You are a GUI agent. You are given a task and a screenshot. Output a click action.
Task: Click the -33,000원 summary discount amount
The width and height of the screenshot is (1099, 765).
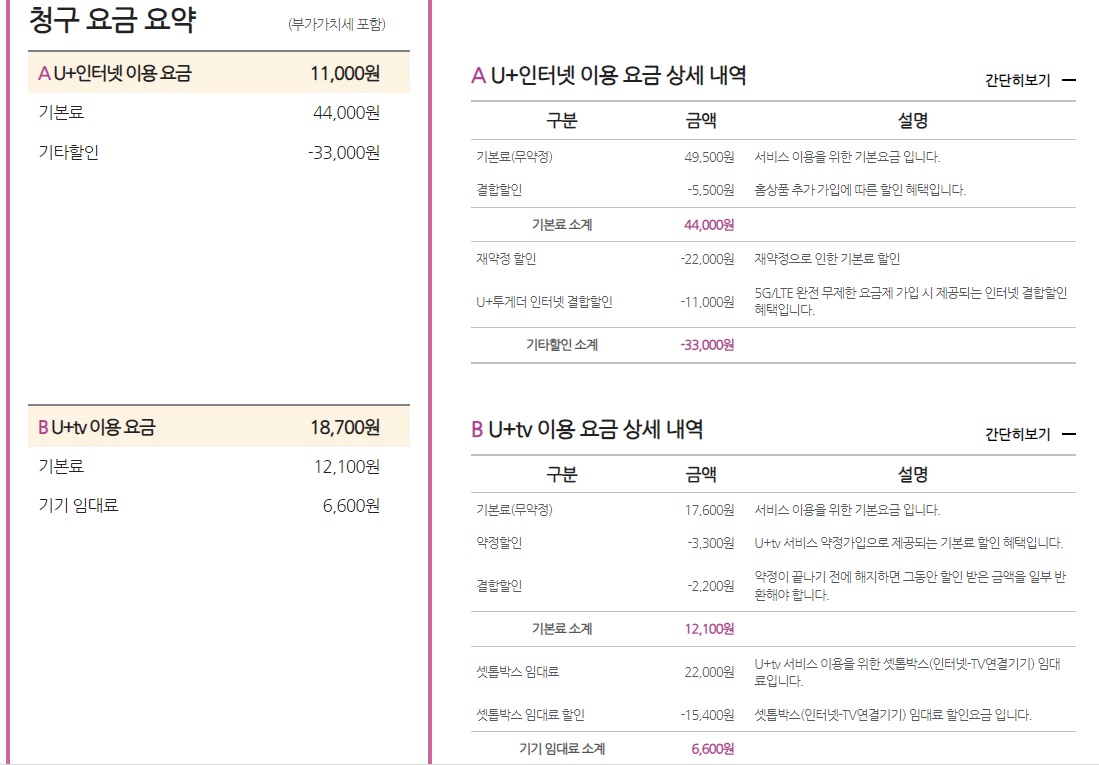pyautogui.click(x=343, y=153)
